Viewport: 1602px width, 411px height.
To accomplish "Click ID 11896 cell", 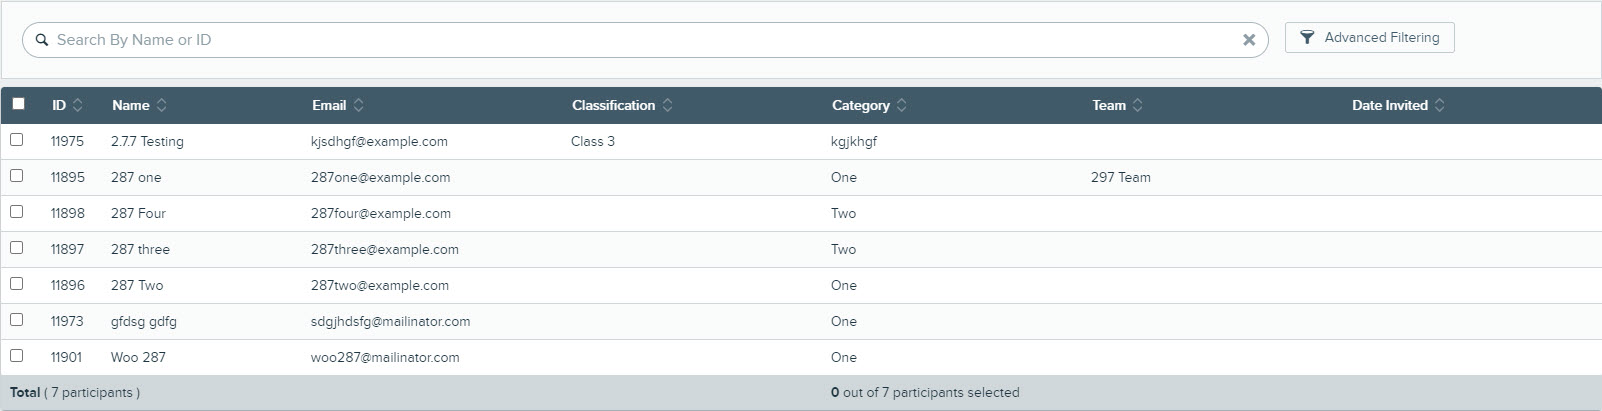I will pos(68,285).
